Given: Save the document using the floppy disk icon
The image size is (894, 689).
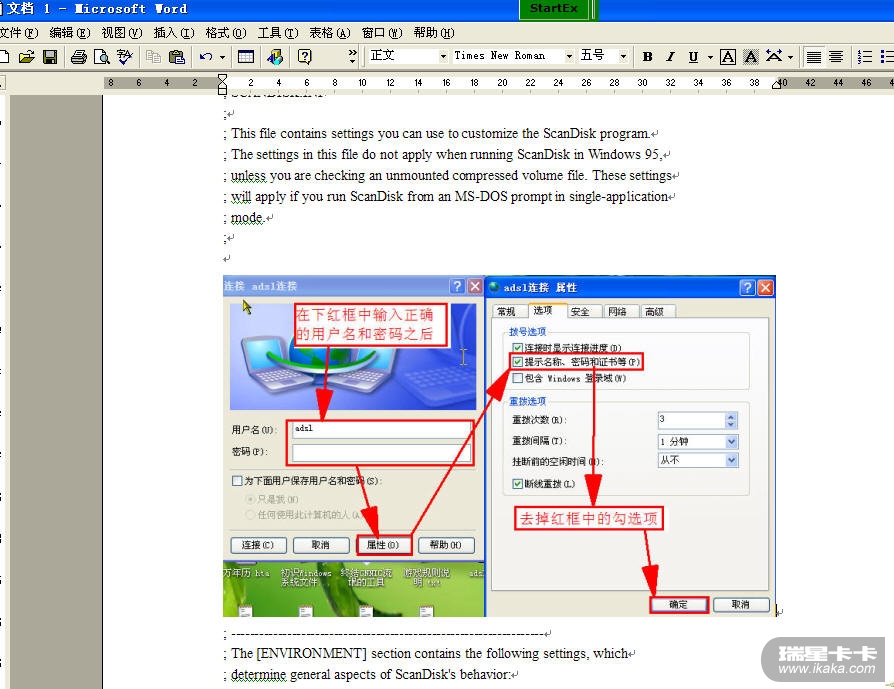Looking at the screenshot, I should click(50, 56).
